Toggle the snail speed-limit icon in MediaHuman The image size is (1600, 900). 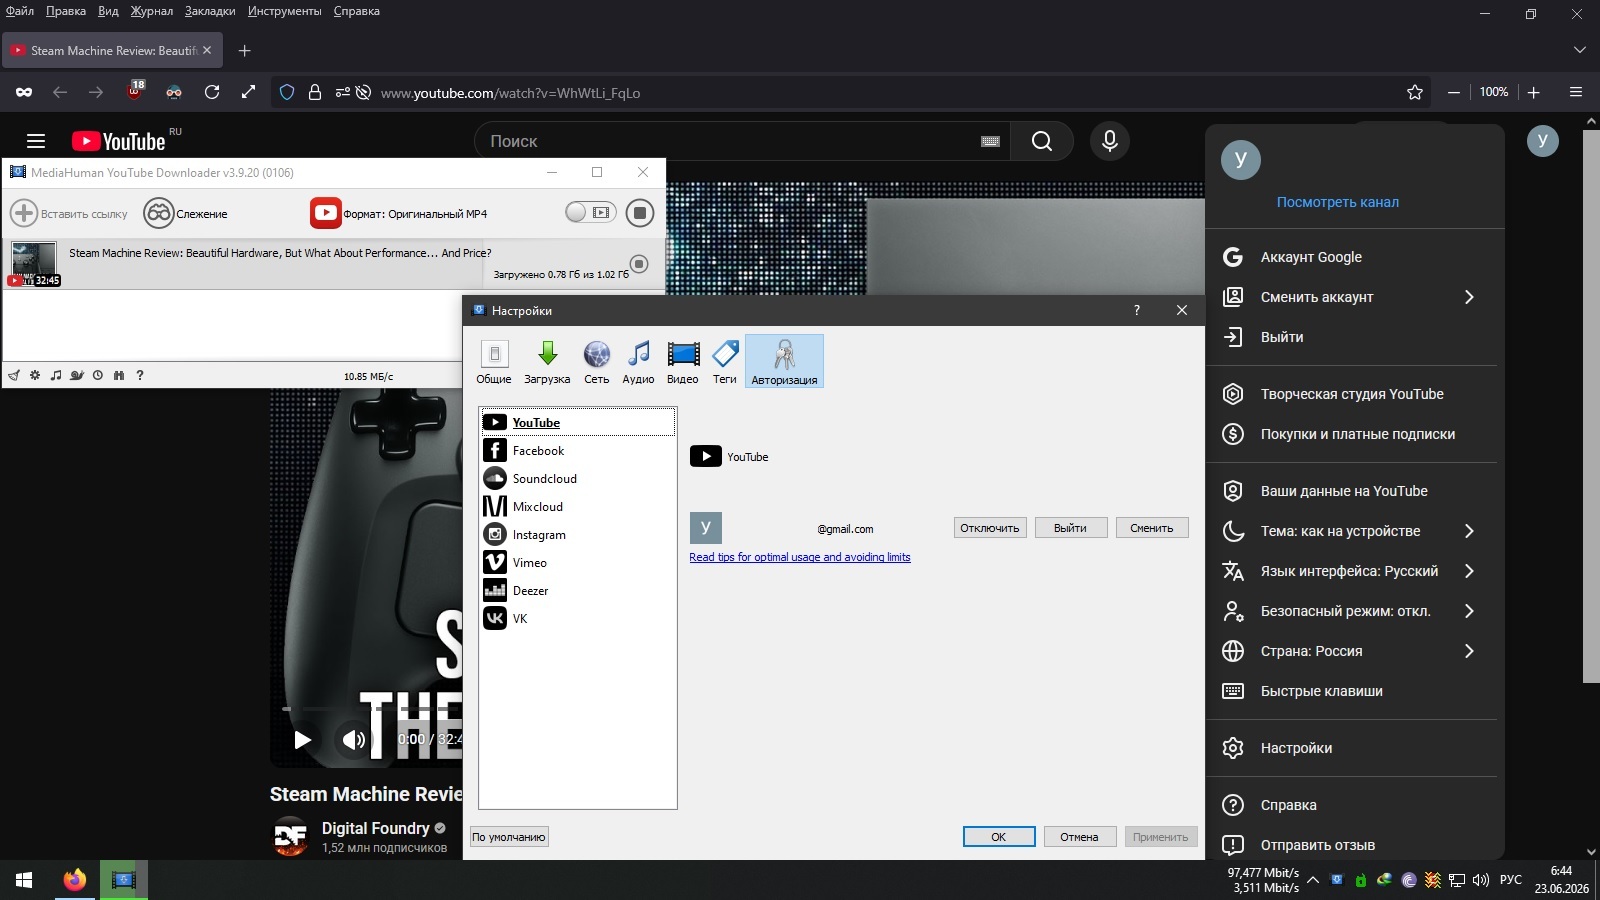coord(77,376)
